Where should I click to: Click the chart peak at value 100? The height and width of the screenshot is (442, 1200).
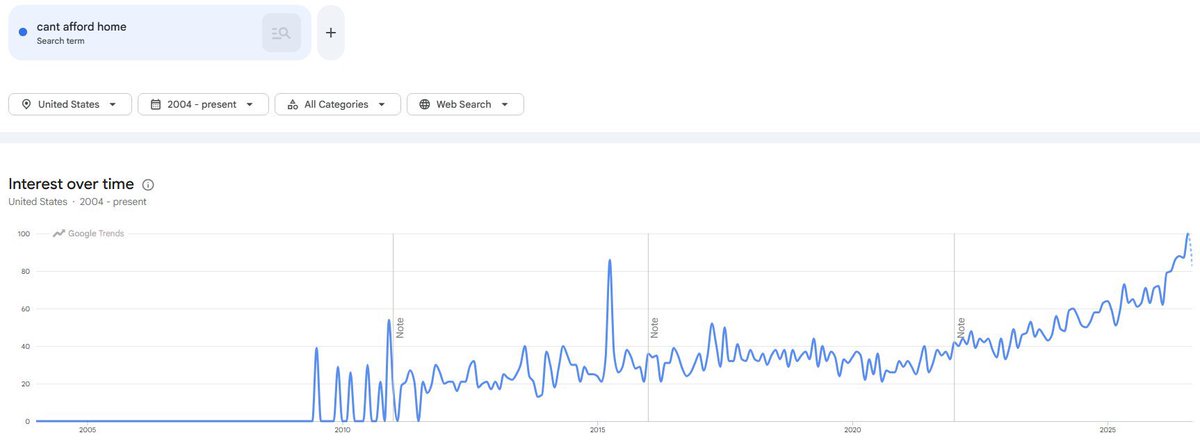[x=1187, y=234]
